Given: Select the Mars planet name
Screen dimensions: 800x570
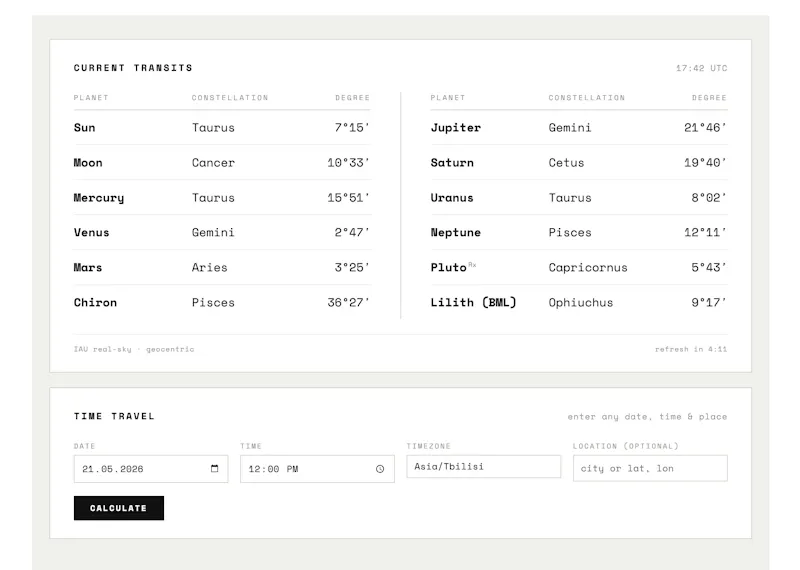Looking at the screenshot, I should pos(88,267).
